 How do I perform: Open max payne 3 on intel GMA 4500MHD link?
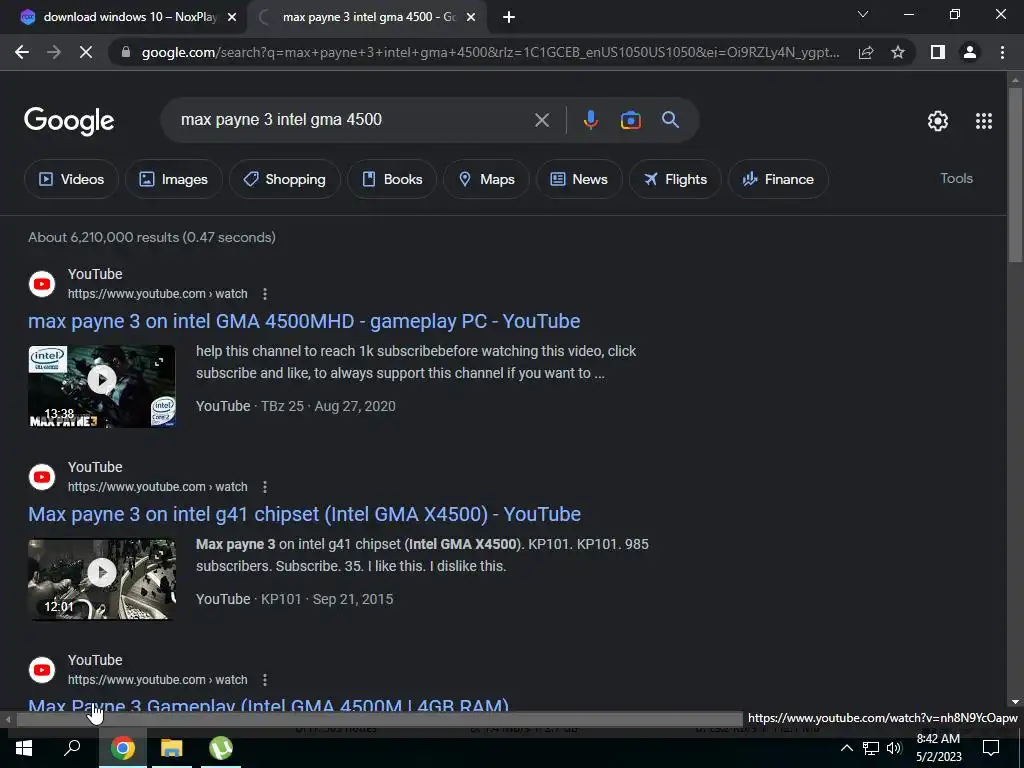coord(304,321)
